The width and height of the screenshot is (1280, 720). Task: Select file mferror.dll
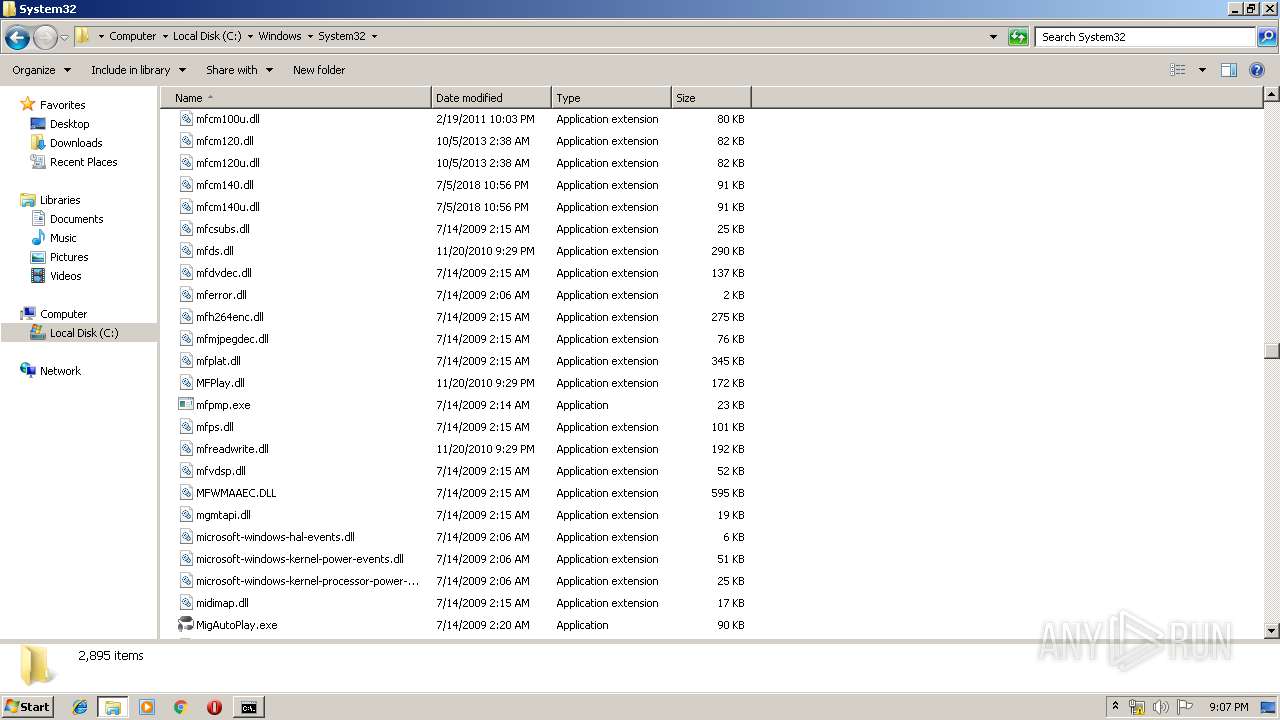[x=221, y=295]
